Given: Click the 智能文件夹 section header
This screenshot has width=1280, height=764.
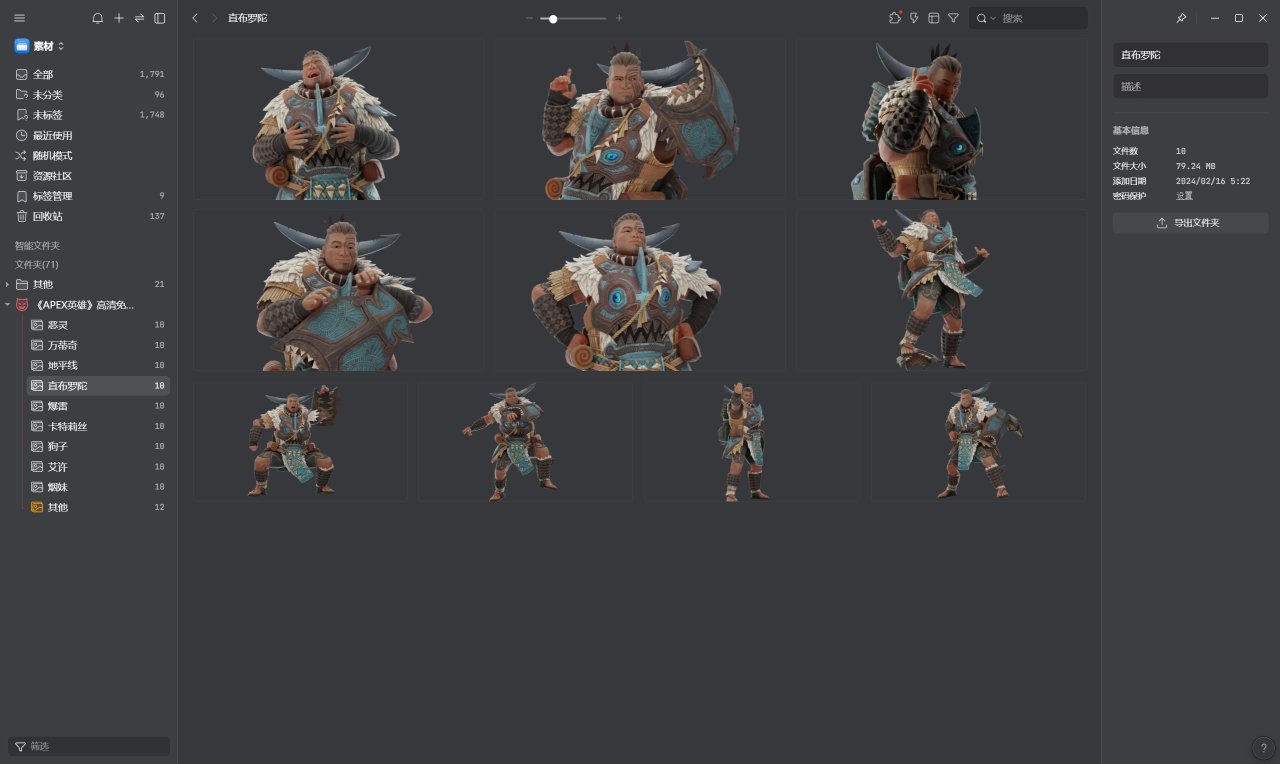Looking at the screenshot, I should (37, 245).
